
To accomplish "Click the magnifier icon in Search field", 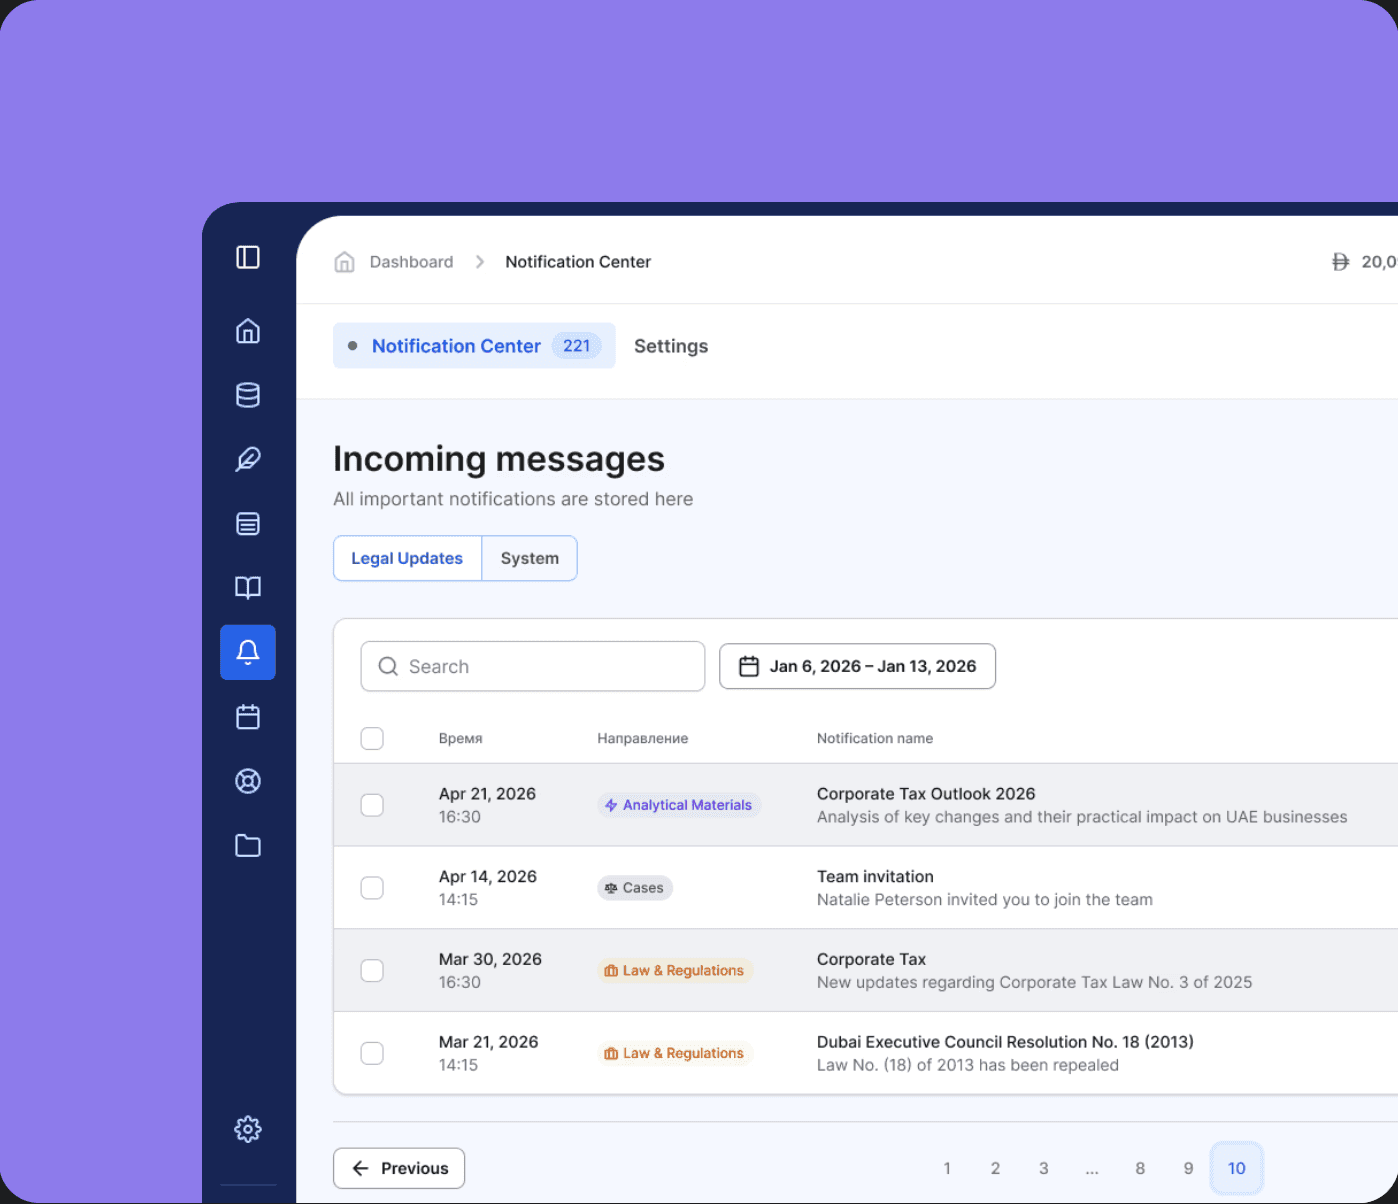I will click(x=388, y=666).
